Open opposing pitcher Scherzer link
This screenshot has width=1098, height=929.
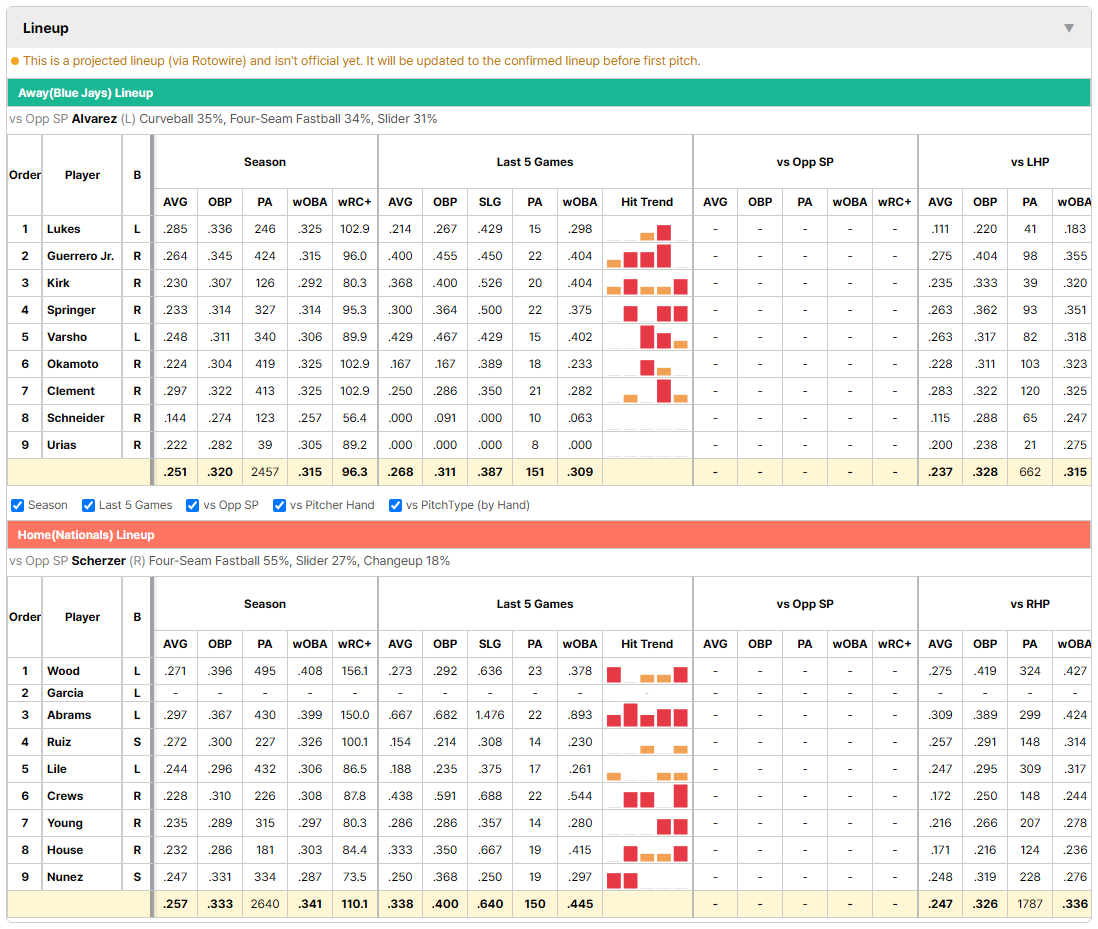(99, 561)
